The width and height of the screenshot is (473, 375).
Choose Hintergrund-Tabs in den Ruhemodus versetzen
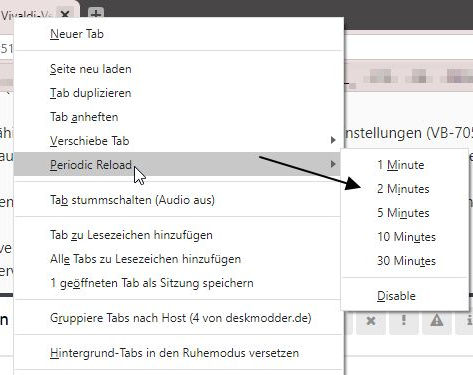click(179, 353)
